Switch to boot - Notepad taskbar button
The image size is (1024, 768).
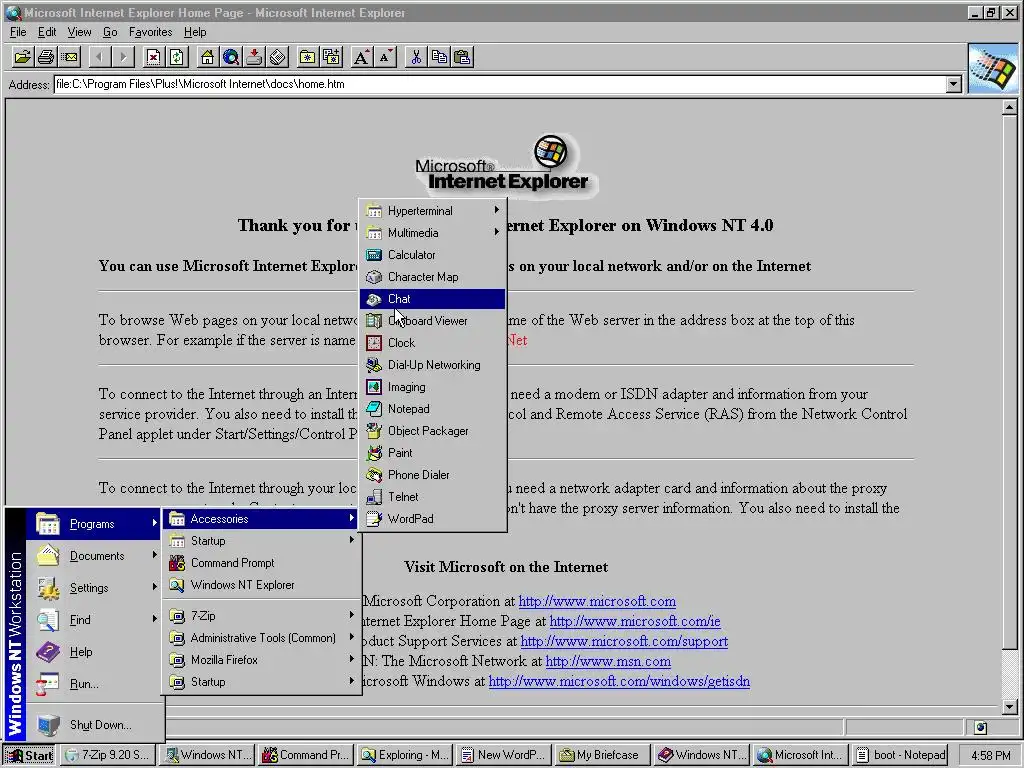(x=901, y=755)
